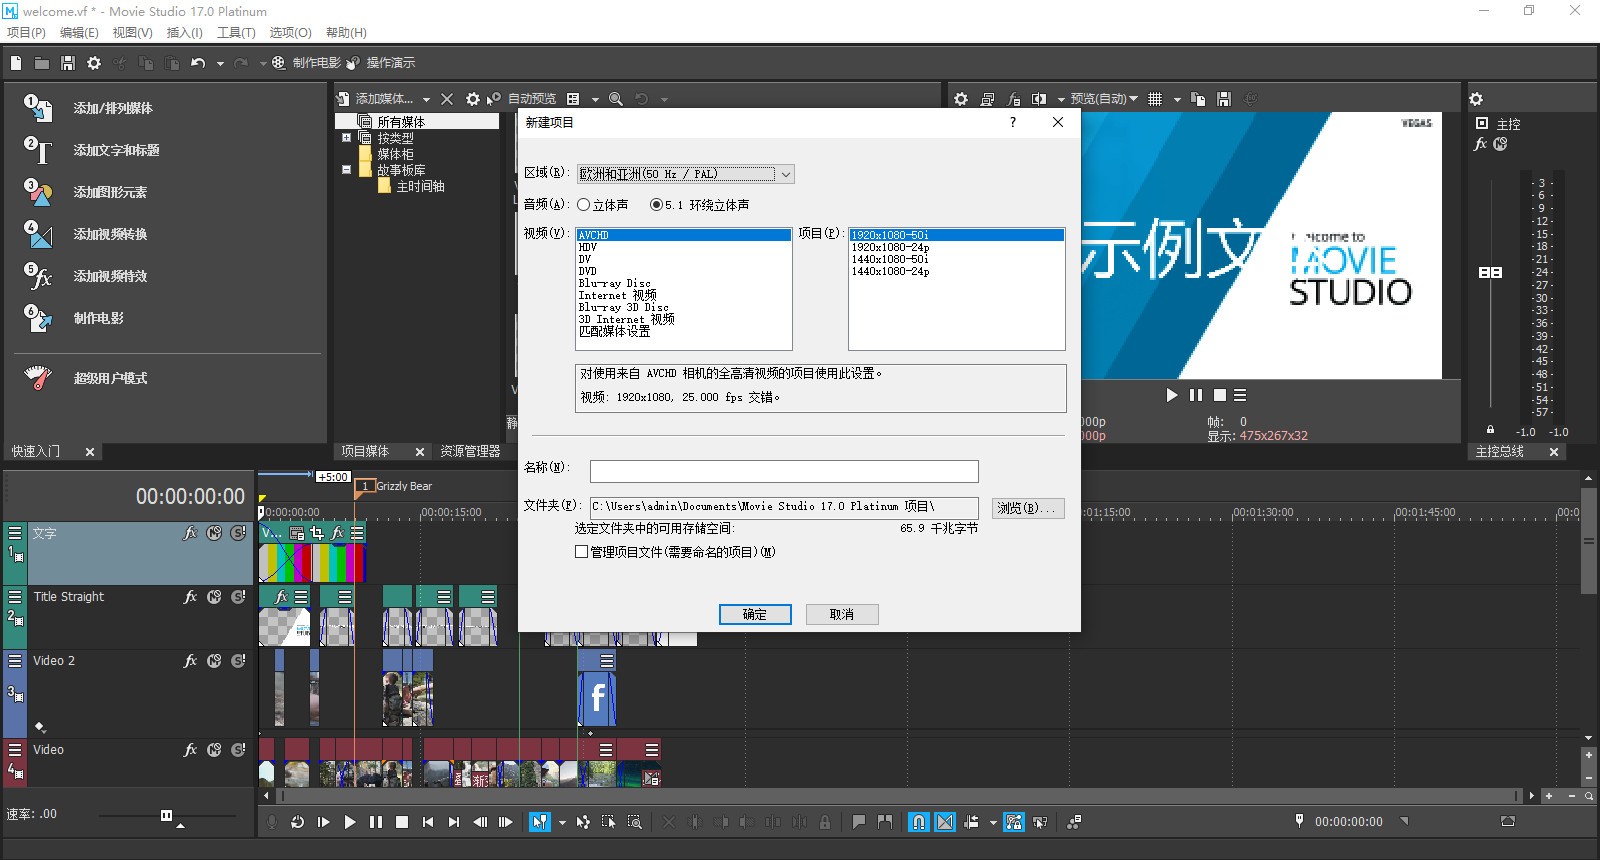1600x860 pixels.
Task: Expand the By Type (按类型) media tree node
Action: pos(346,138)
